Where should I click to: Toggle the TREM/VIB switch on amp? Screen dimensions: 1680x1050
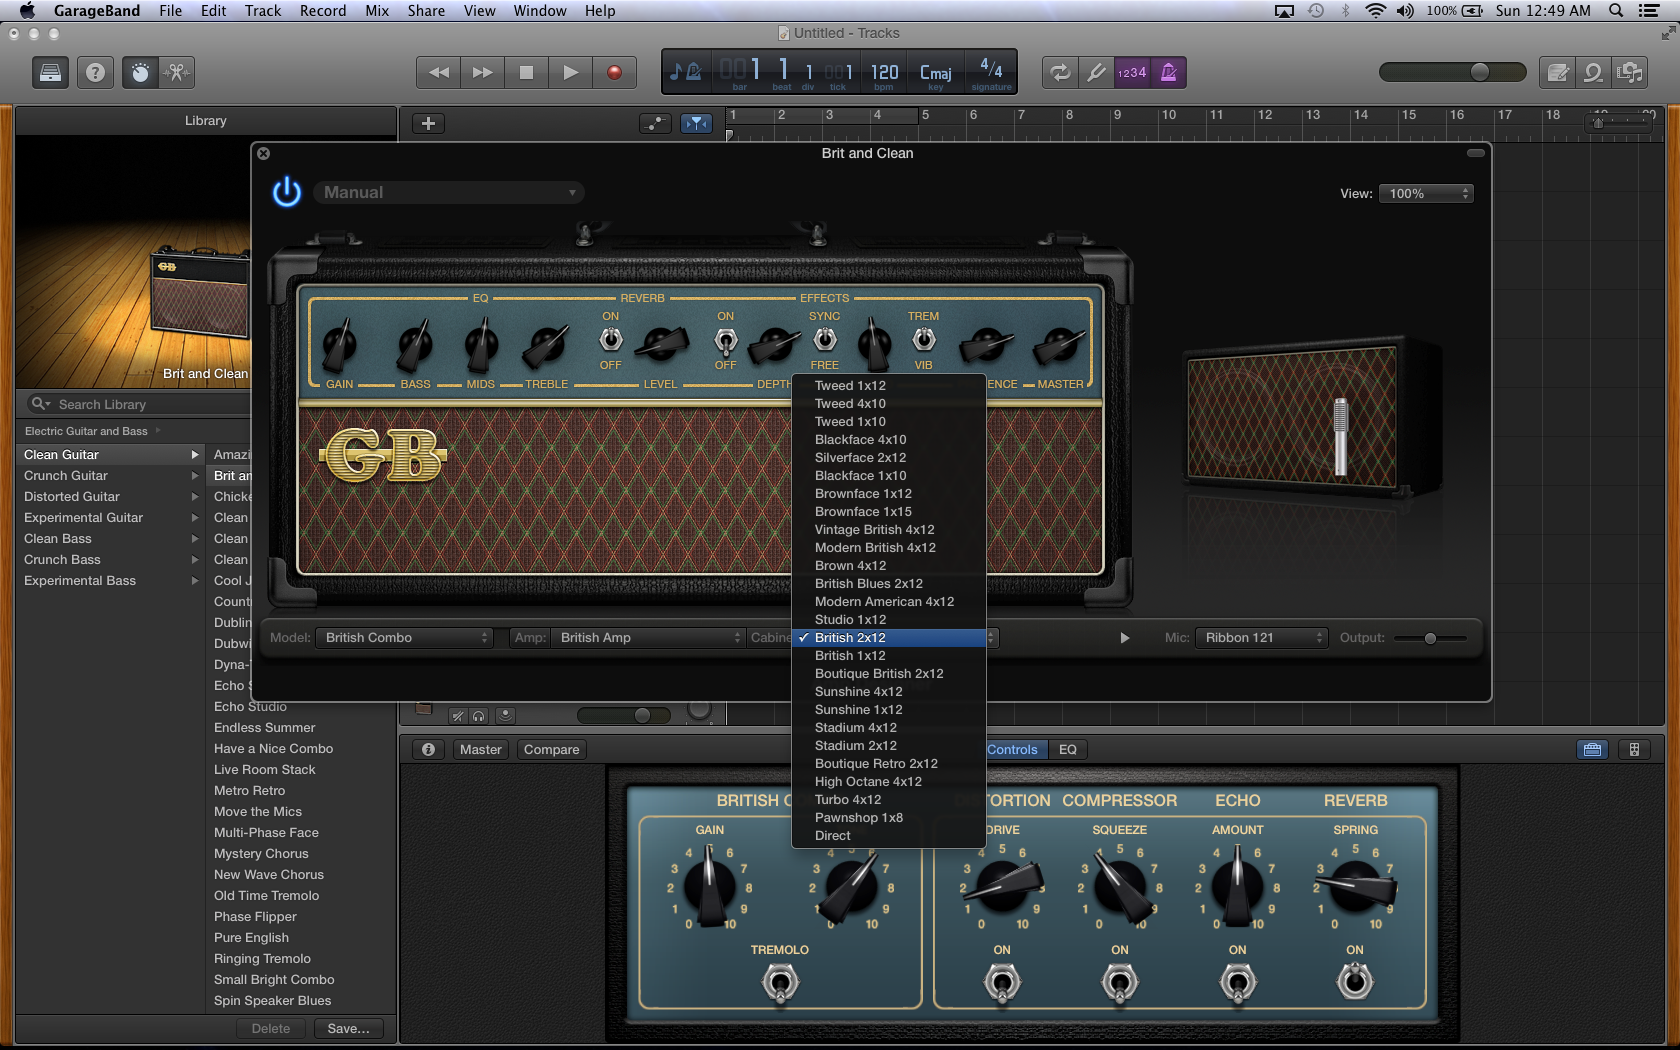point(924,340)
